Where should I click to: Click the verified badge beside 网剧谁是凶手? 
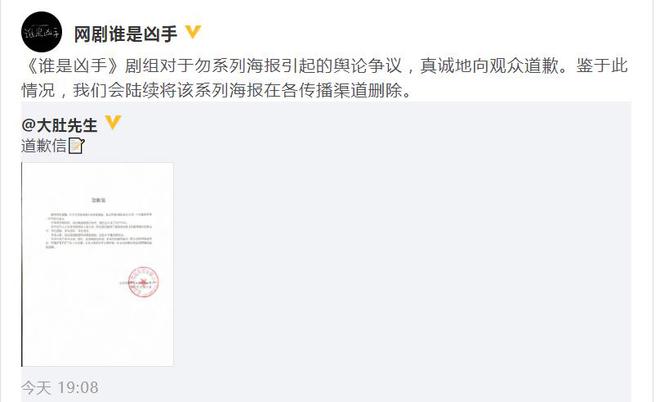pos(193,32)
